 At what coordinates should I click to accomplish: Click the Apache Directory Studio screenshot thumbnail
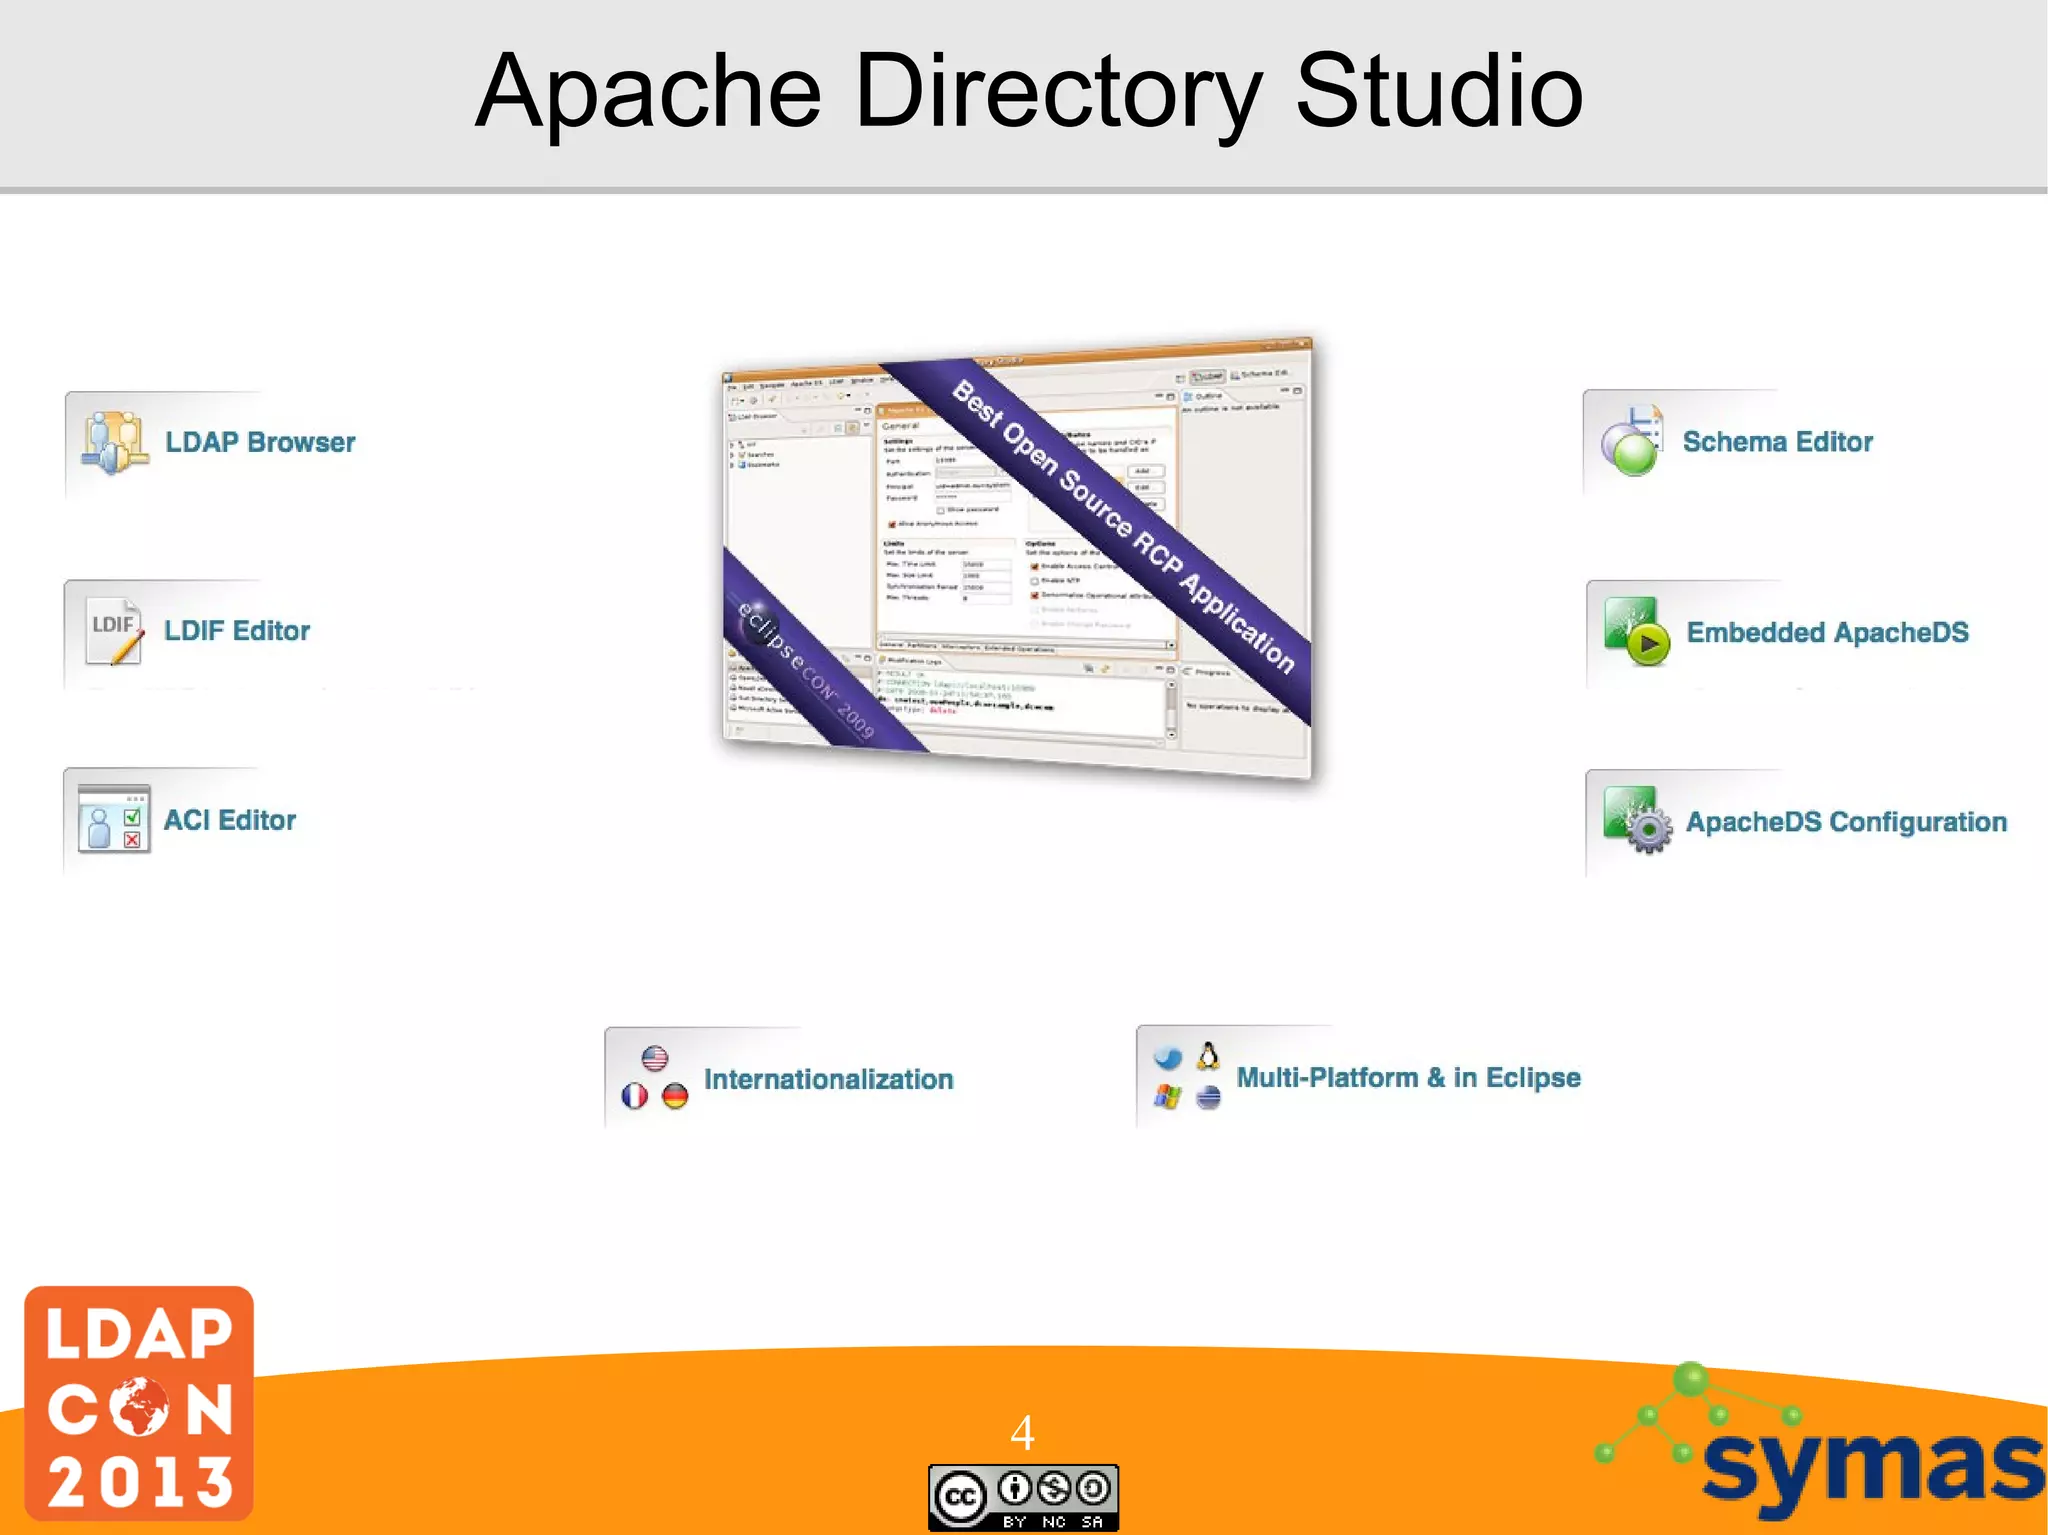coord(1016,558)
